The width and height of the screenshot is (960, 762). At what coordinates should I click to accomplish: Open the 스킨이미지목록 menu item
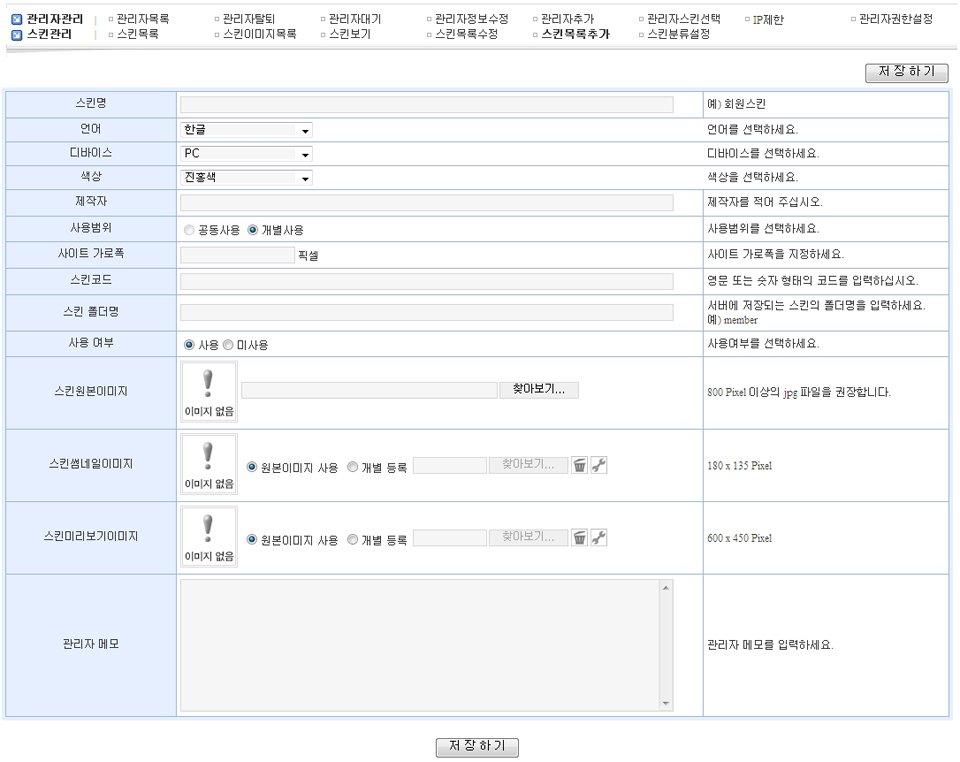(x=259, y=34)
